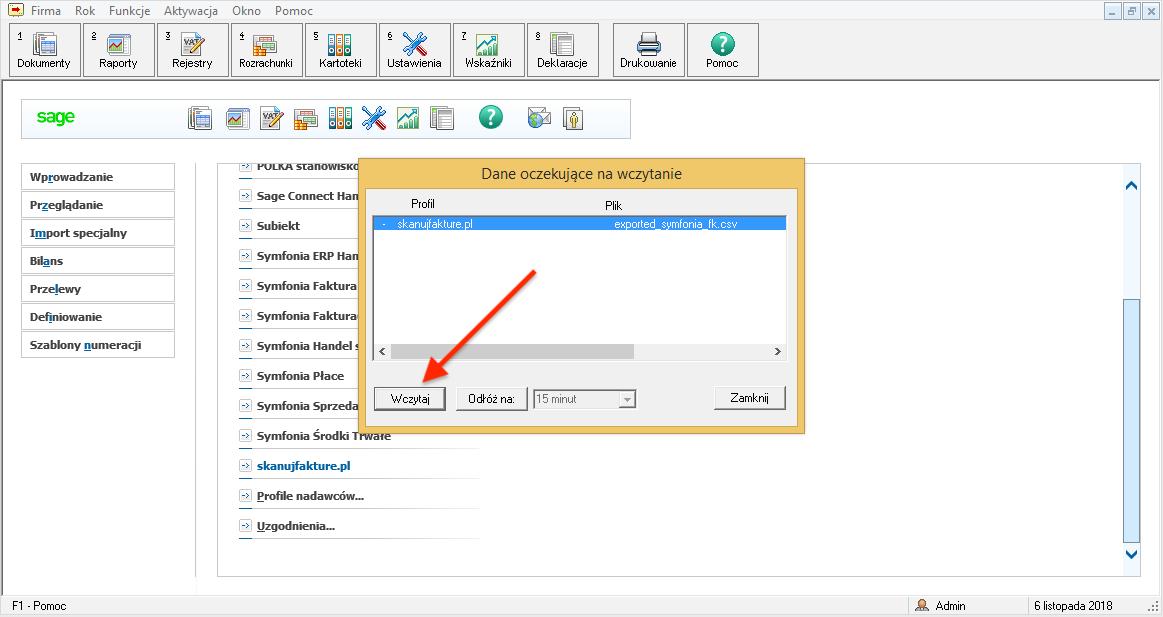Click the Rejestry VAT icon
This screenshot has height=617, width=1163.
(x=192, y=50)
